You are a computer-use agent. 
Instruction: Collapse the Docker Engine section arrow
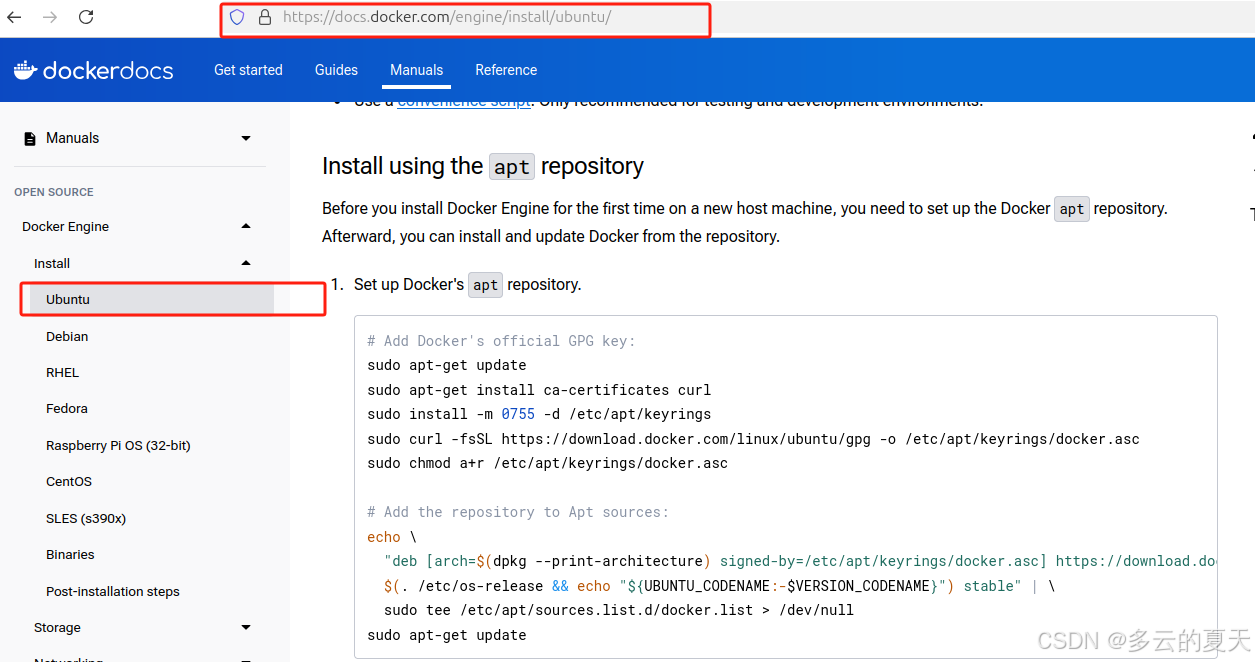point(246,227)
